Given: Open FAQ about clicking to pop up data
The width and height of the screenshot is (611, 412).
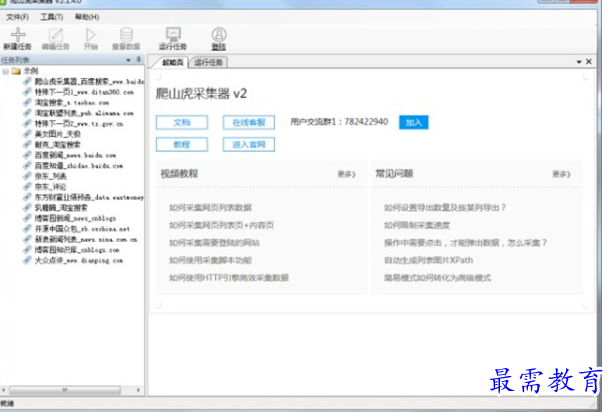Looking at the screenshot, I should coord(465,243).
